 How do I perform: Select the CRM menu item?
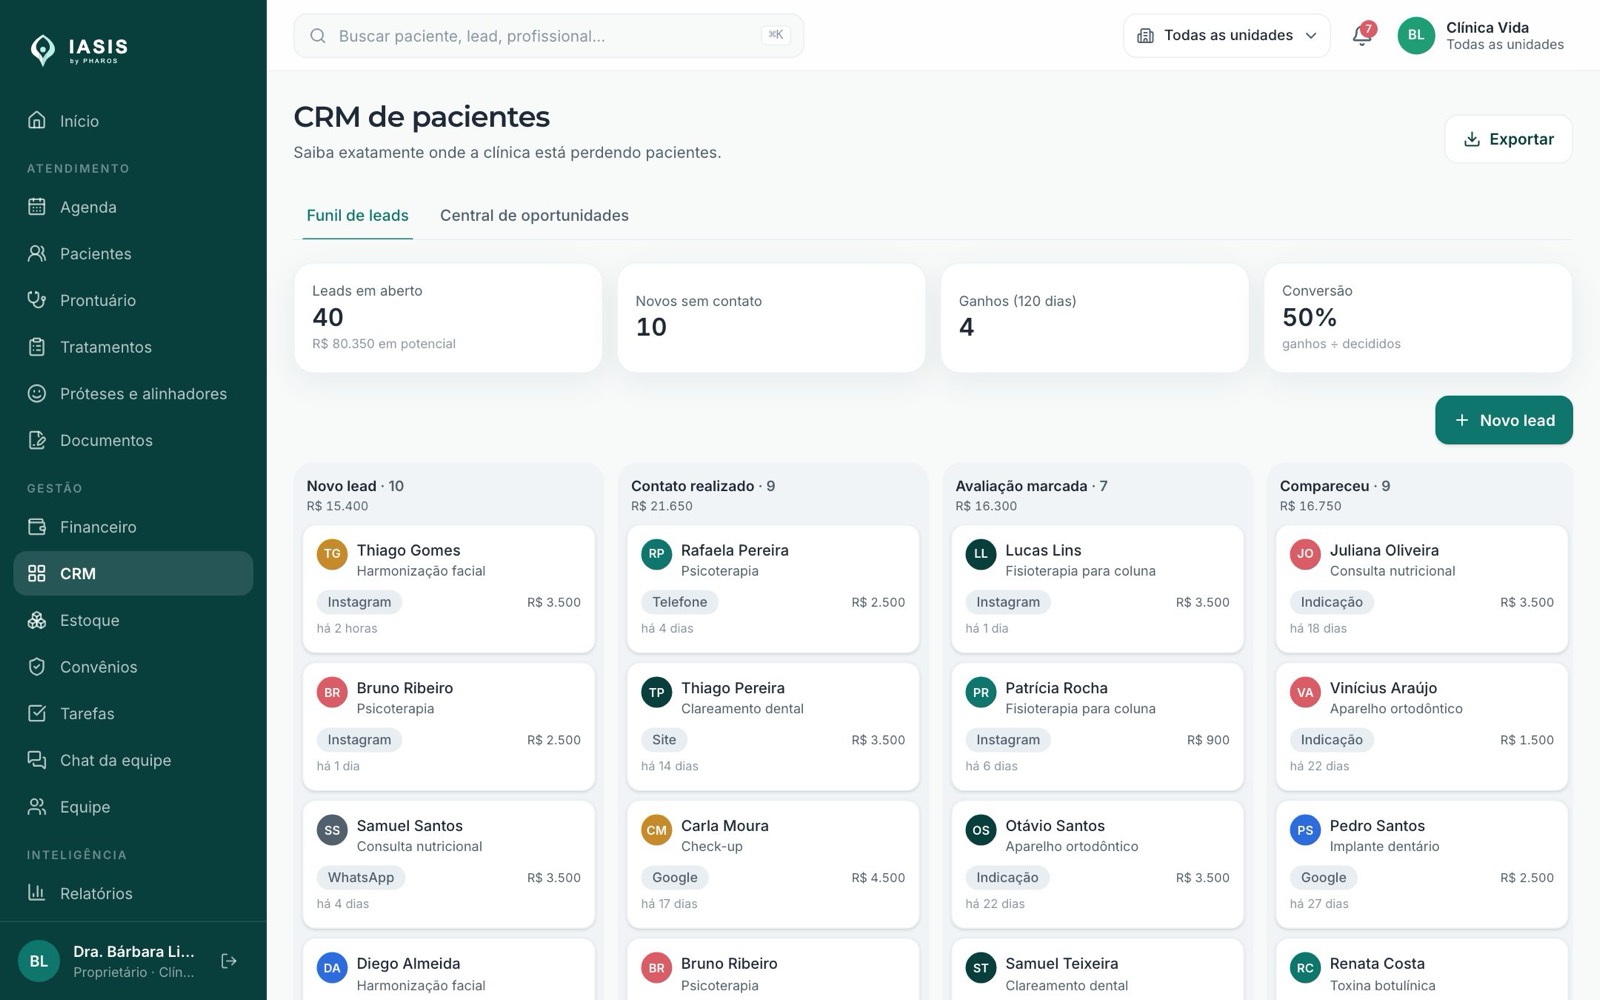point(133,573)
